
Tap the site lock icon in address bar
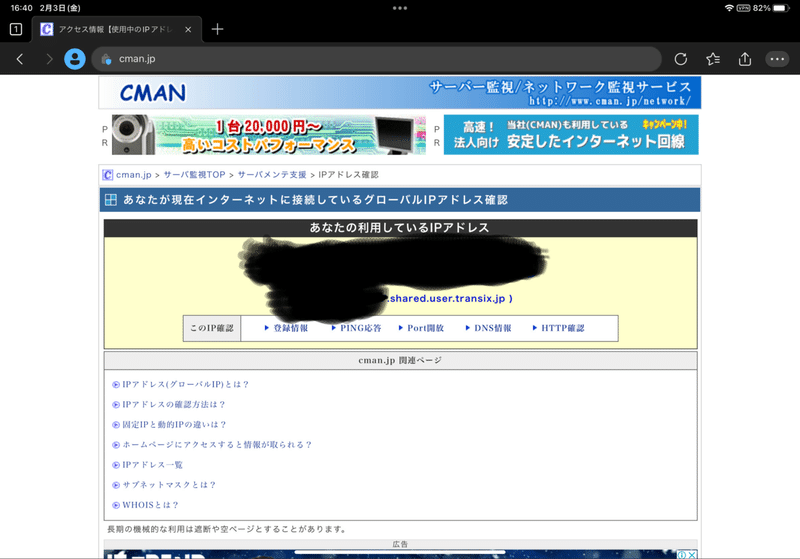106,59
